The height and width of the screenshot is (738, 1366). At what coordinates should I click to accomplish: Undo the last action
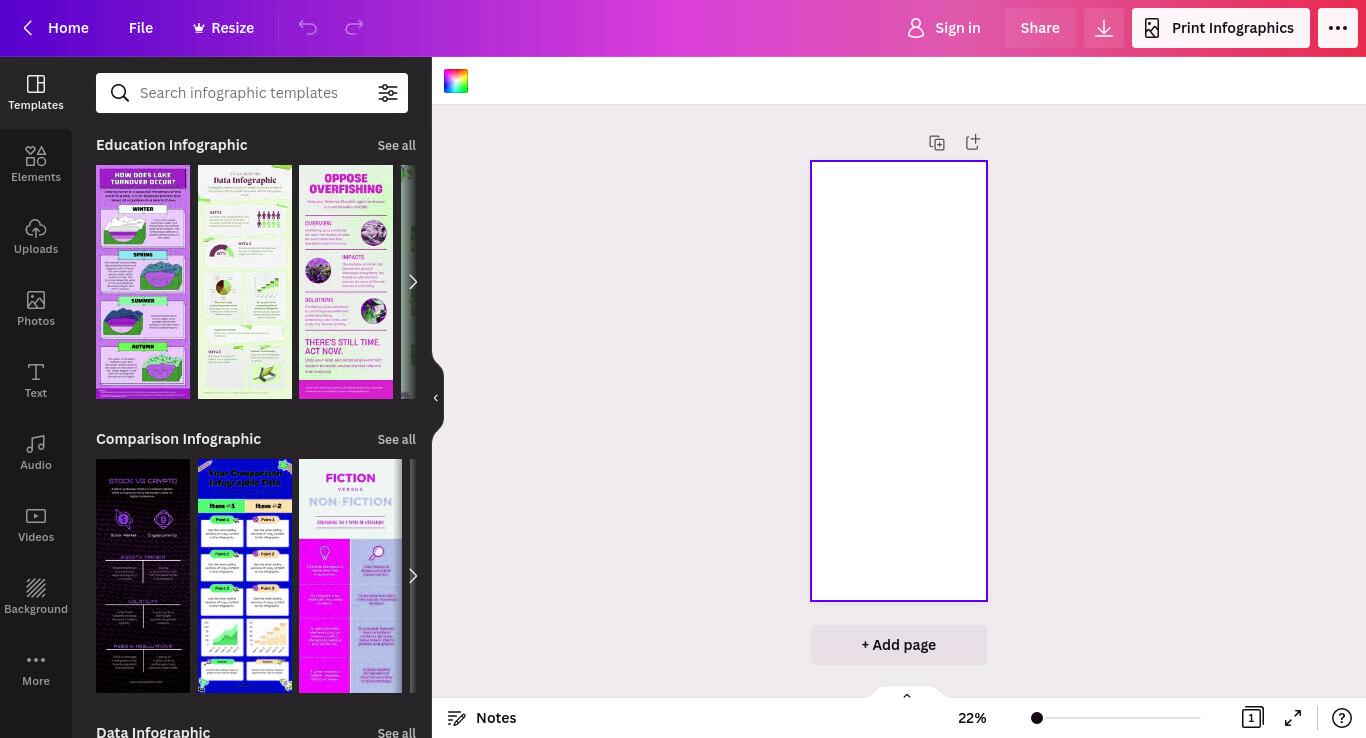pos(308,28)
